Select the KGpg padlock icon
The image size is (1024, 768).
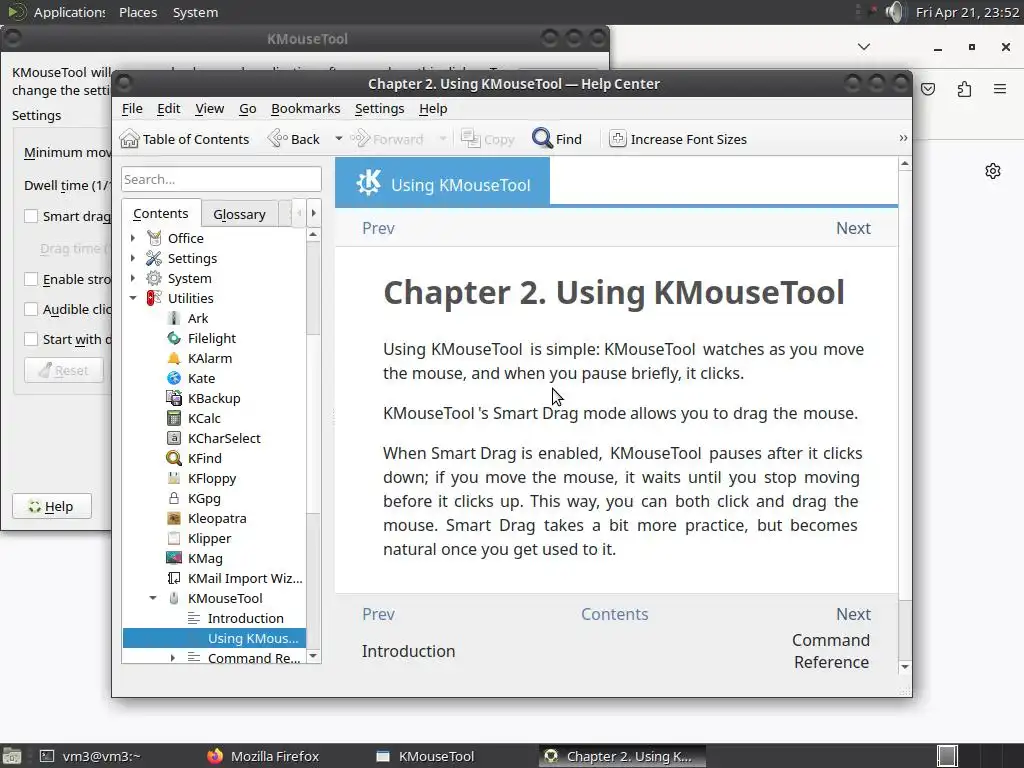pos(174,498)
